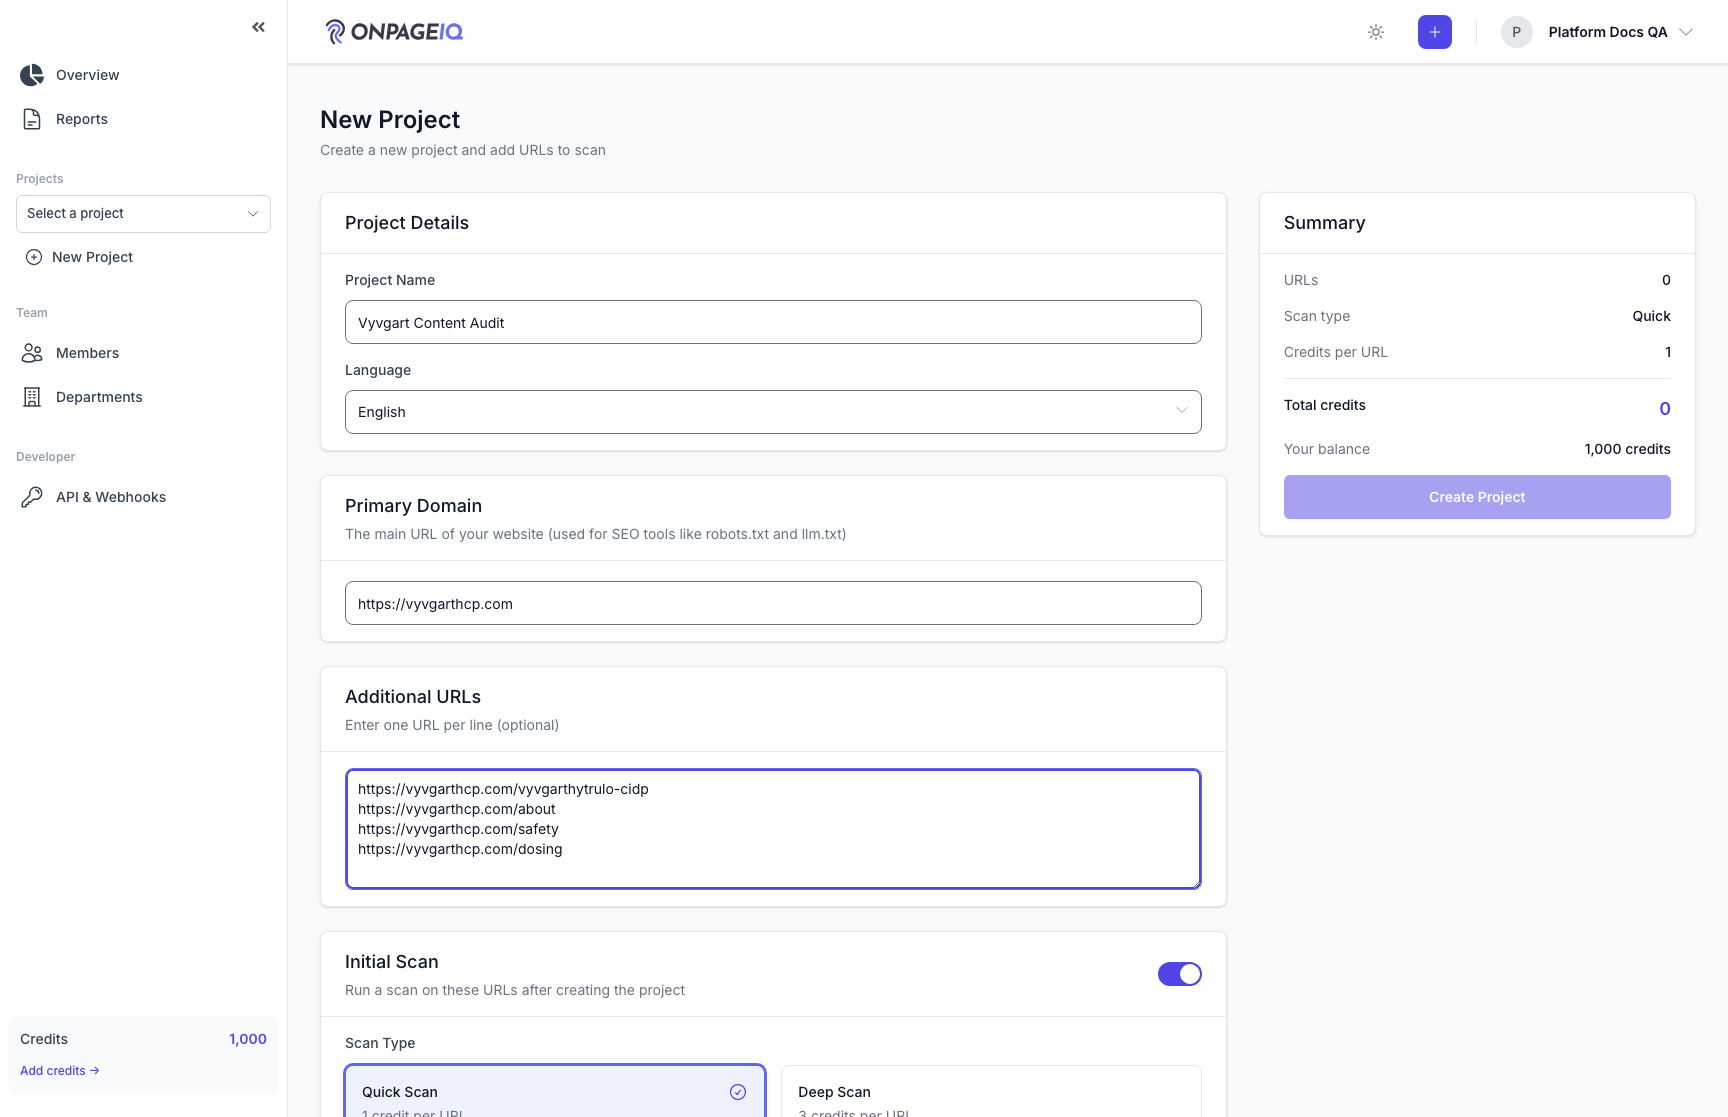This screenshot has height=1117, width=1728.
Task: Click the Create Project button
Action: point(1477,497)
